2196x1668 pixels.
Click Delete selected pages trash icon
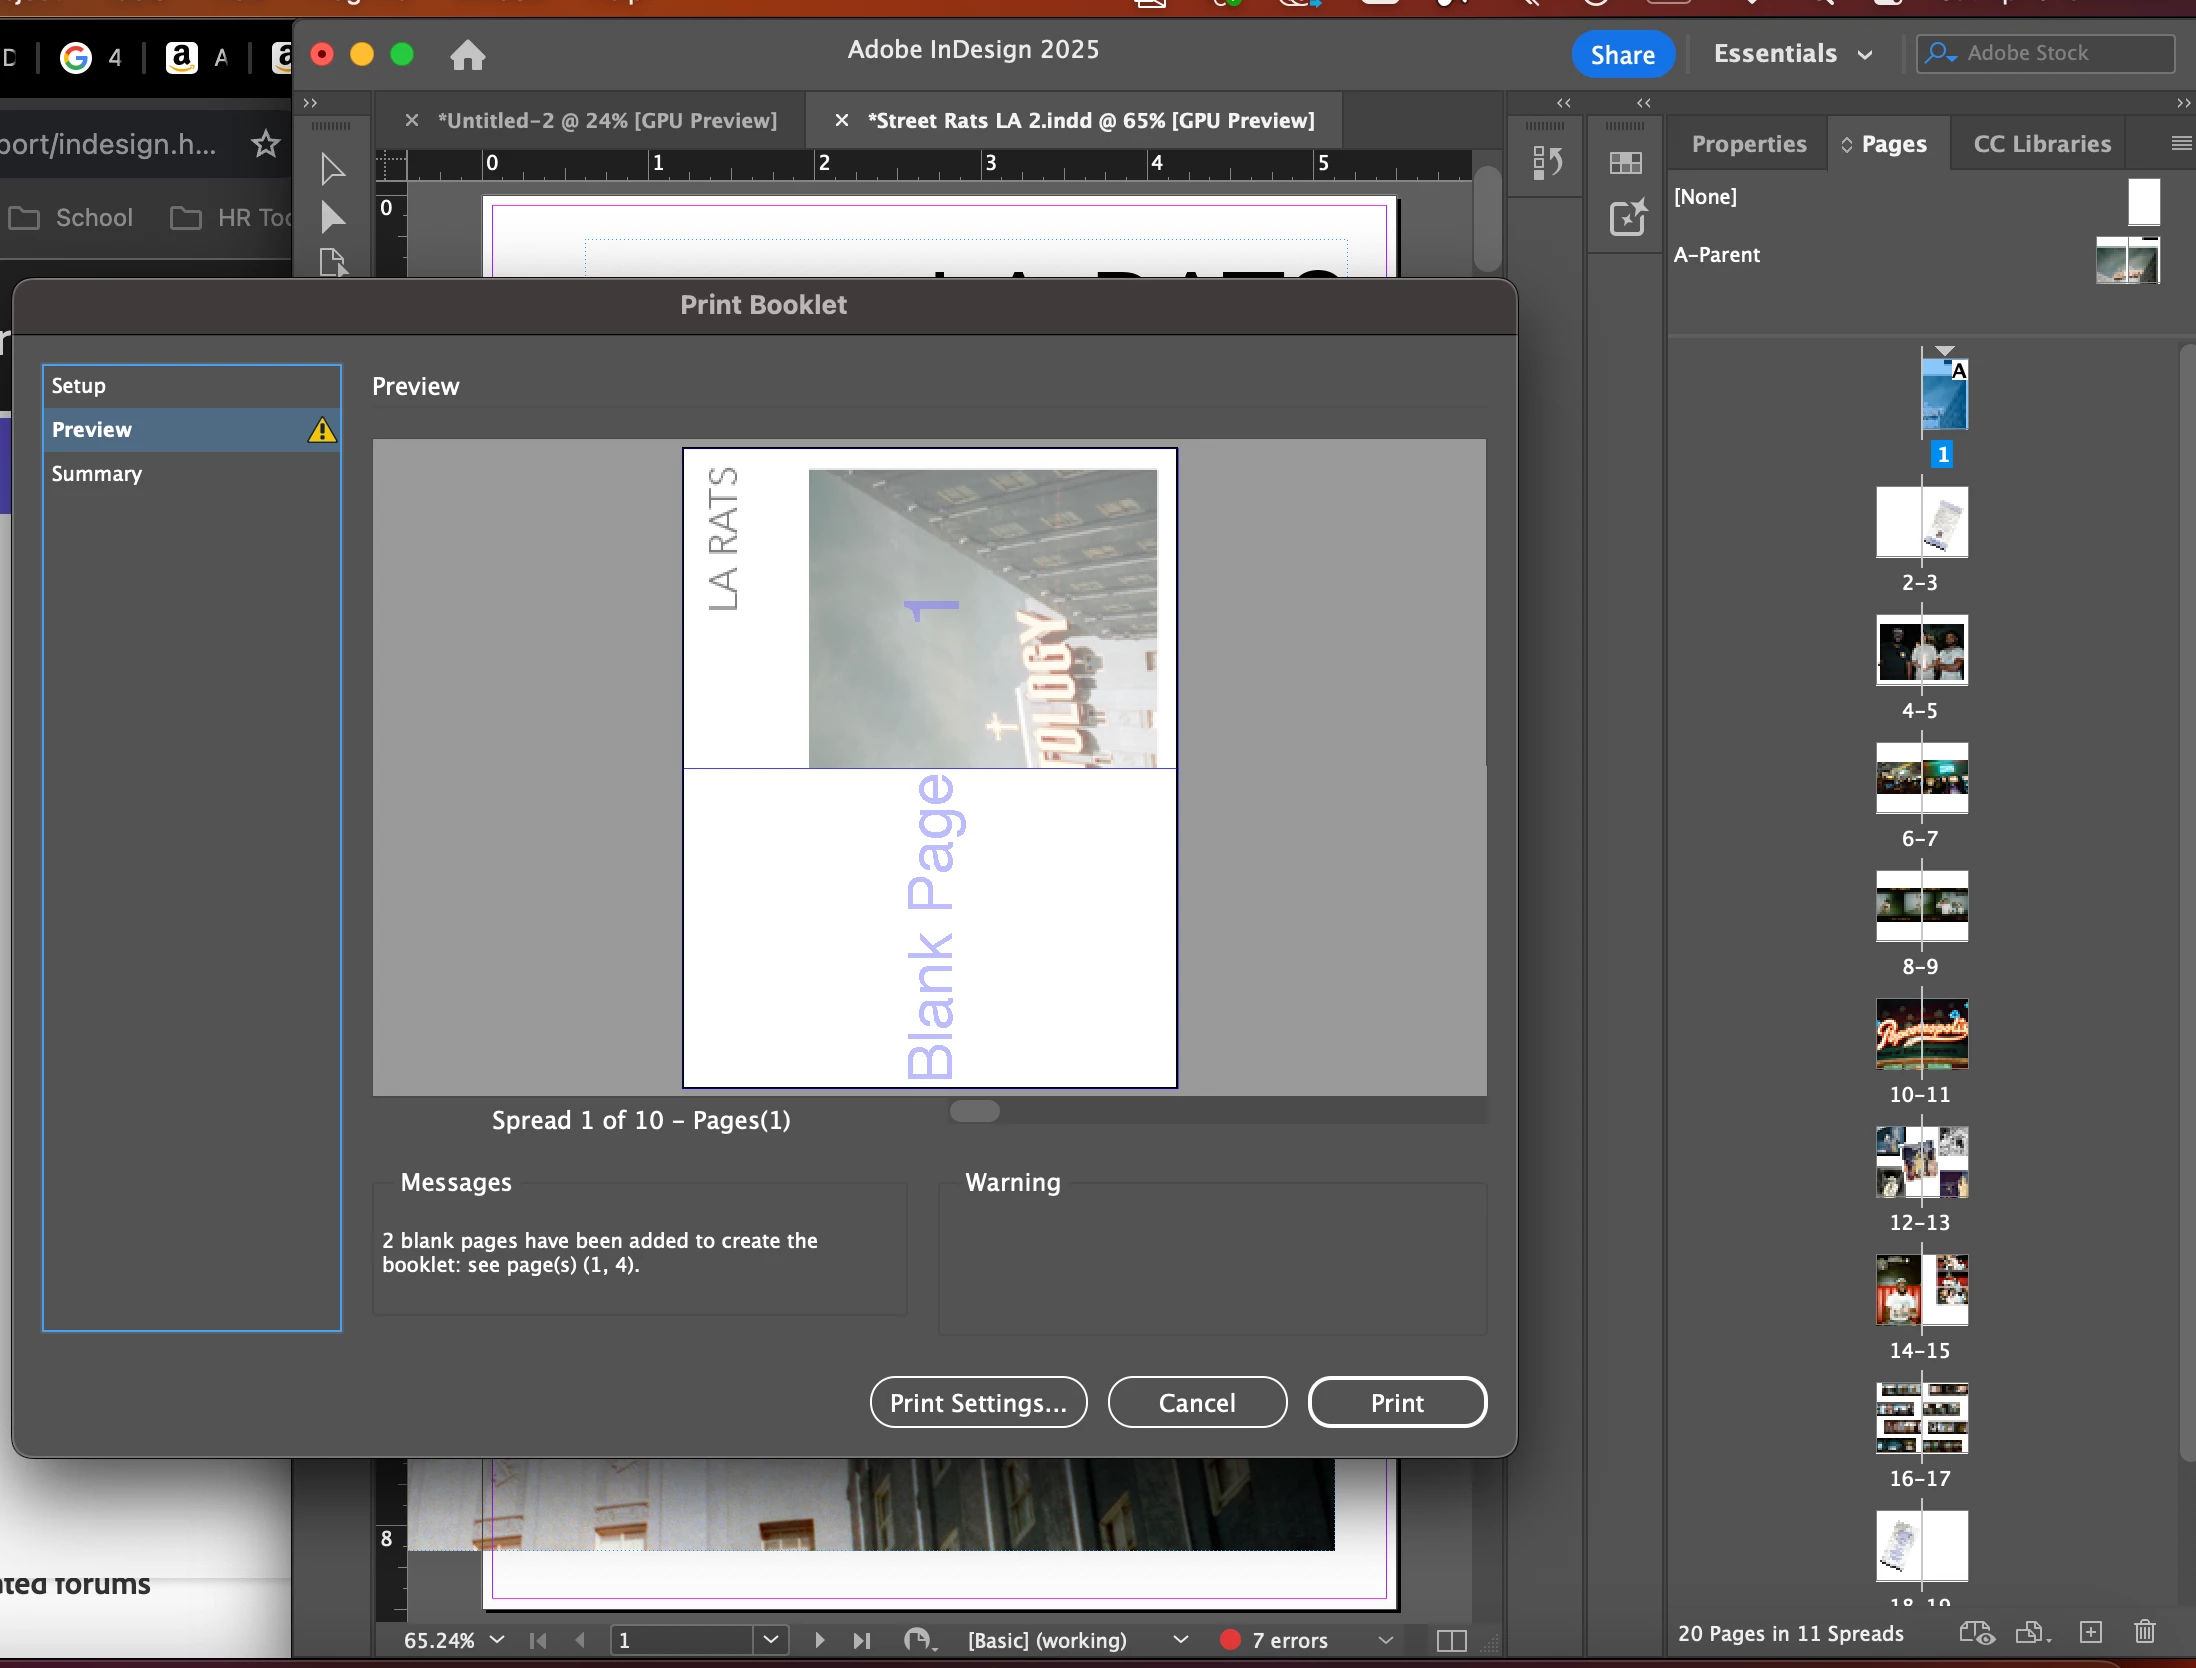click(2144, 1632)
